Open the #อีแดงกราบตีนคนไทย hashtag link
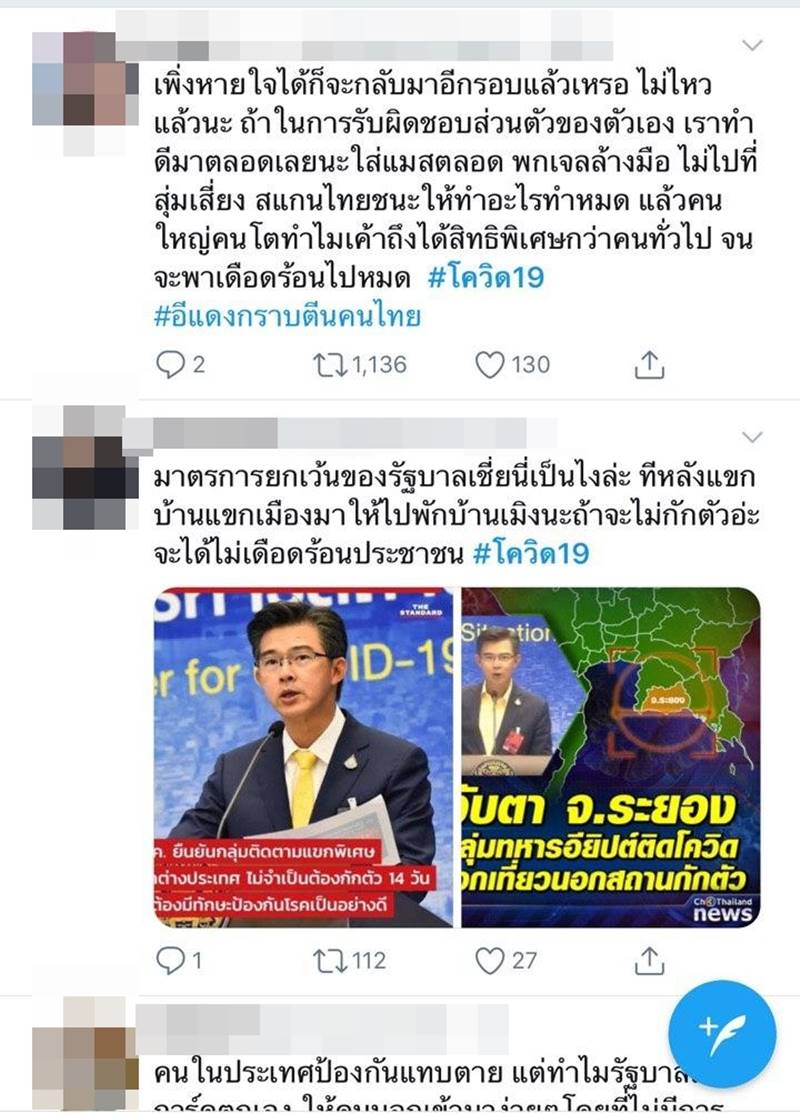 [x=287, y=316]
